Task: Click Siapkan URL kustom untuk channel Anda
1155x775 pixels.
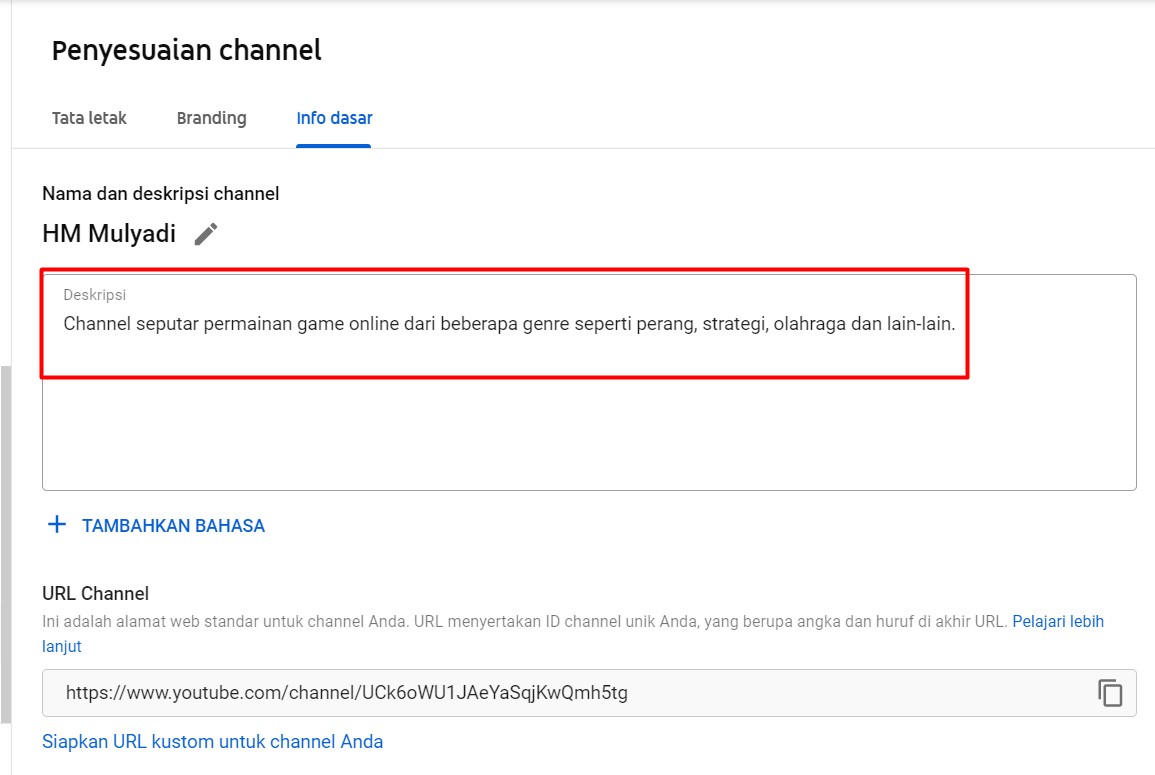Action: [212, 741]
